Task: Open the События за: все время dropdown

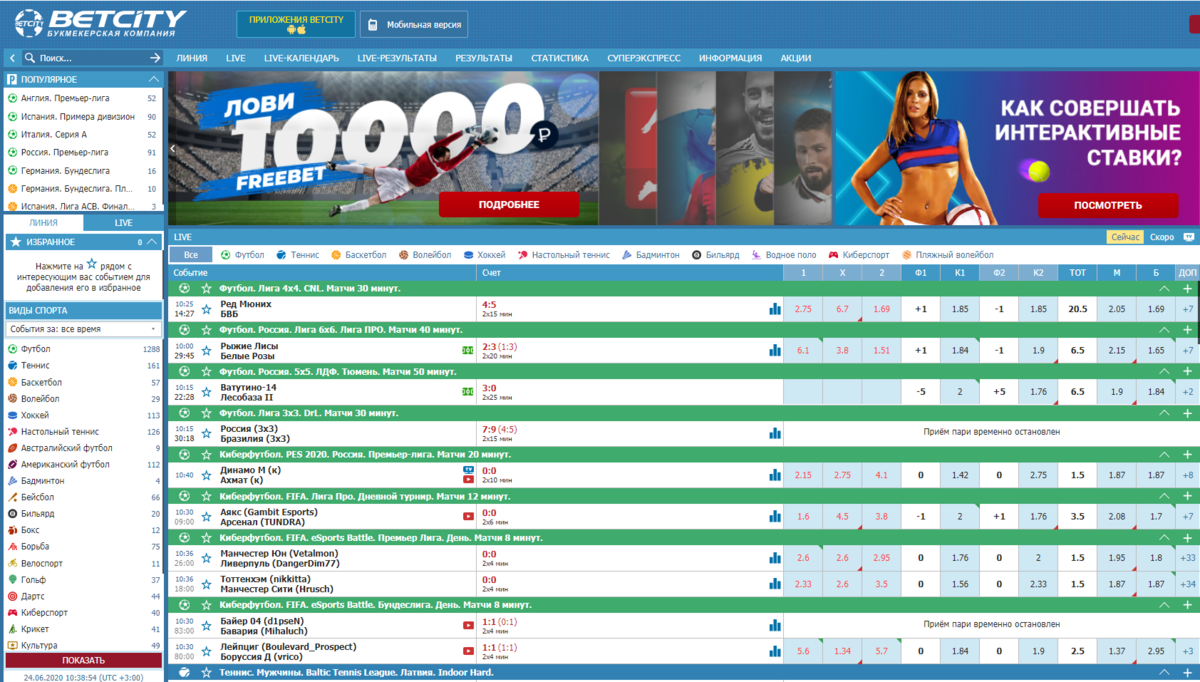Action: point(83,329)
